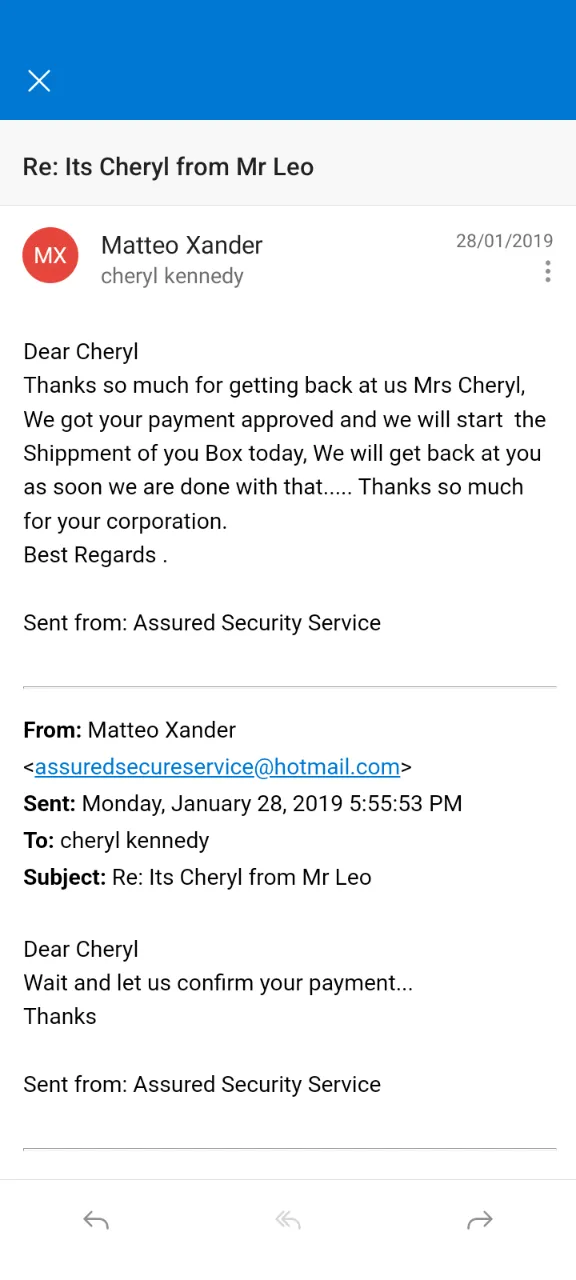Screen dimensions: 576x1280
Task: Tap the forward arrow icon
Action: tap(480, 1220)
